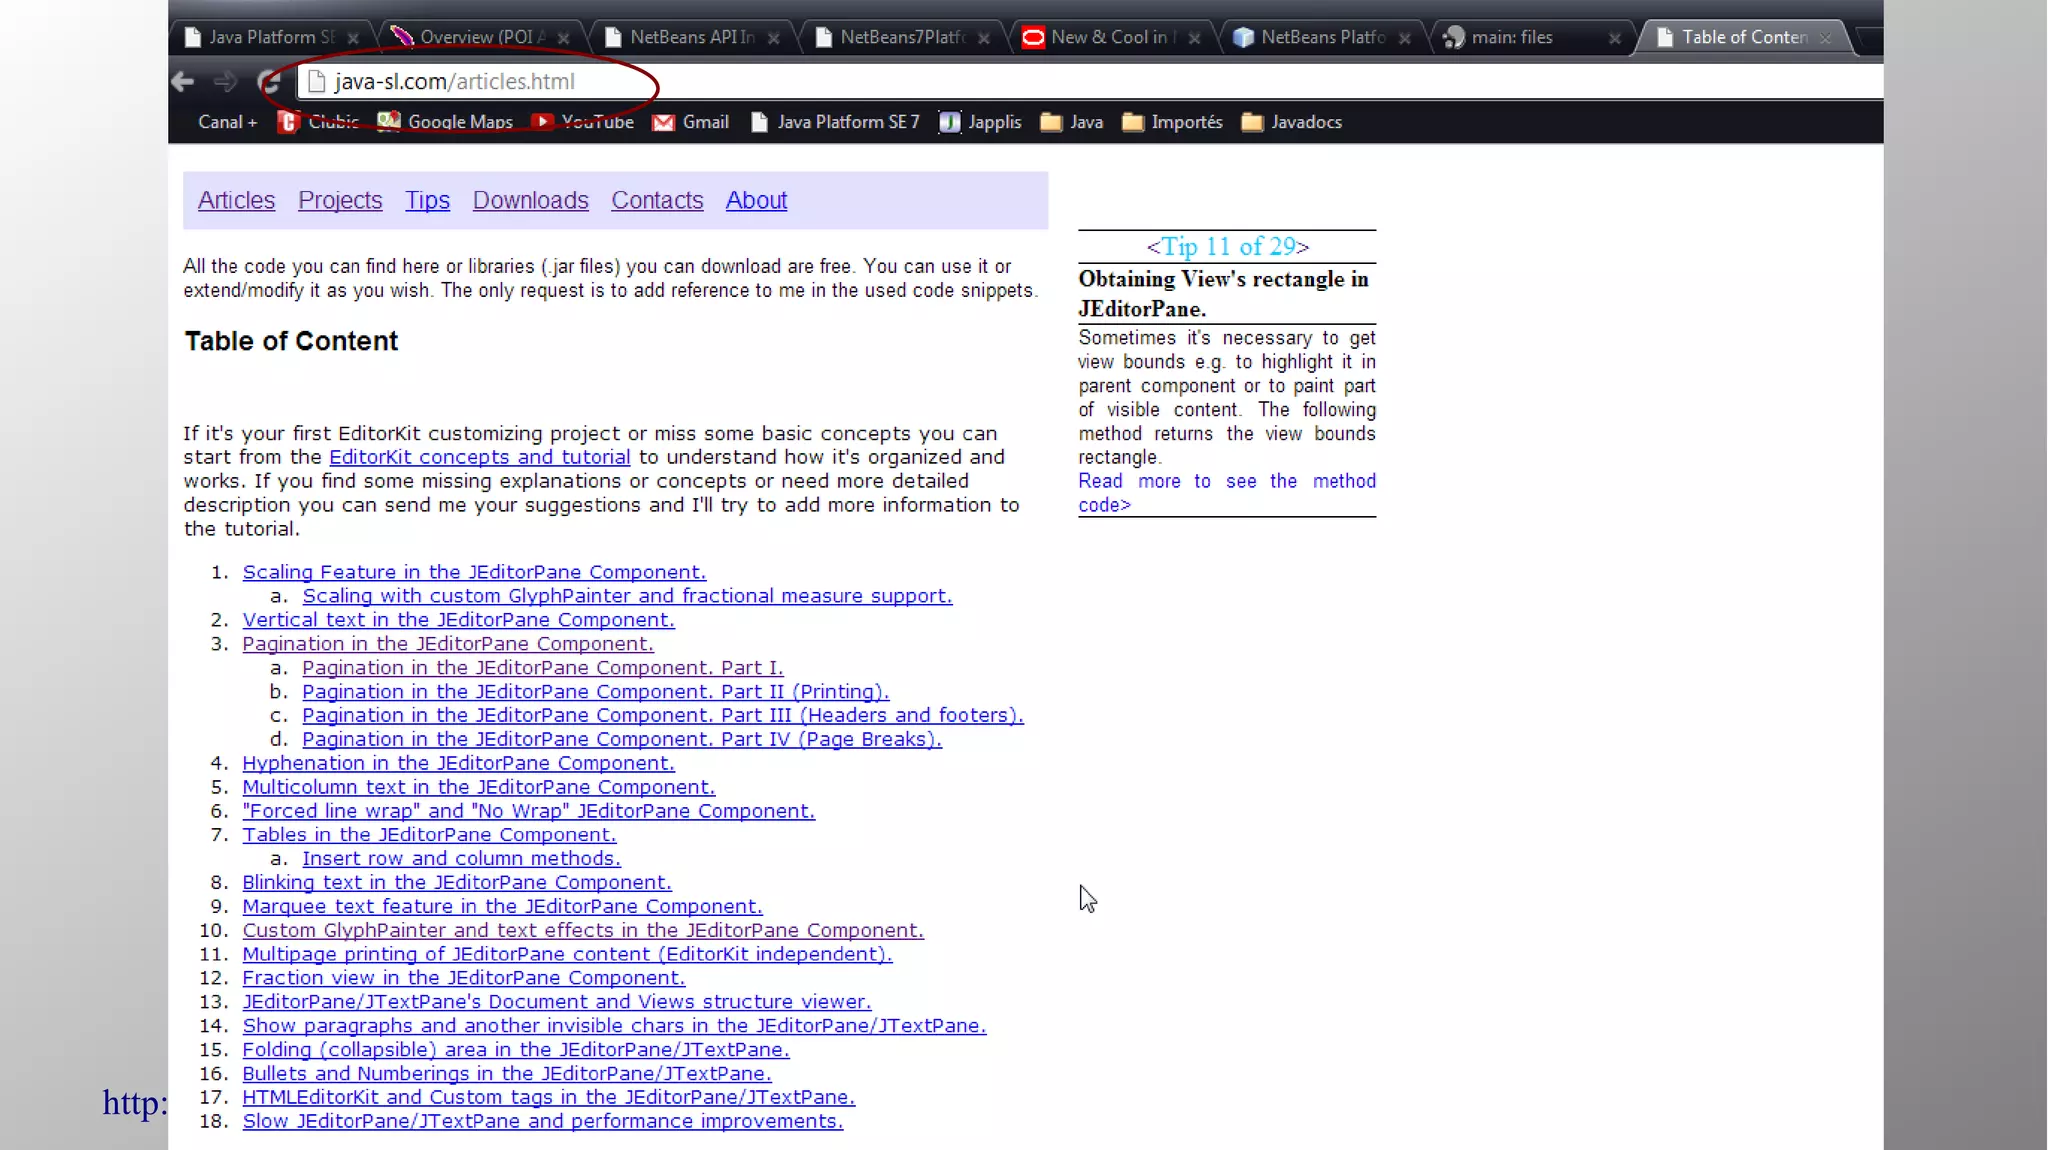Open the YouTube bookmark

(x=583, y=122)
